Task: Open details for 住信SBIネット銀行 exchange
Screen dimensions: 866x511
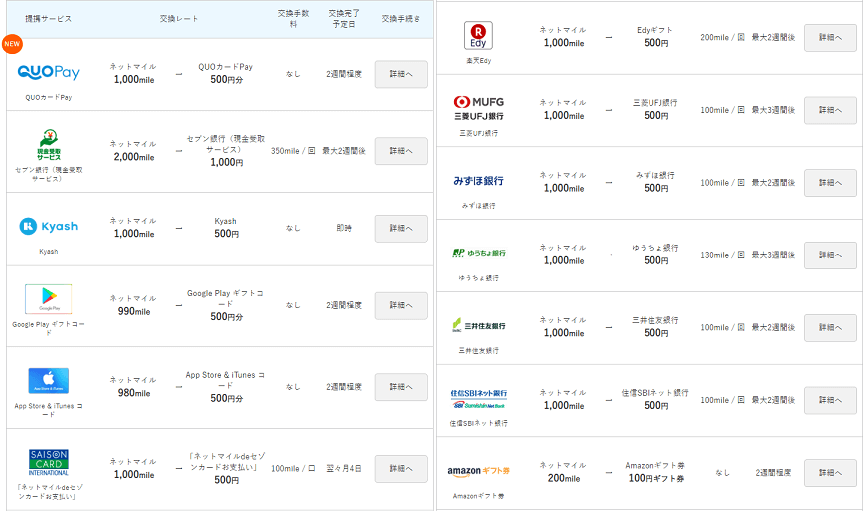Action: 830,400
